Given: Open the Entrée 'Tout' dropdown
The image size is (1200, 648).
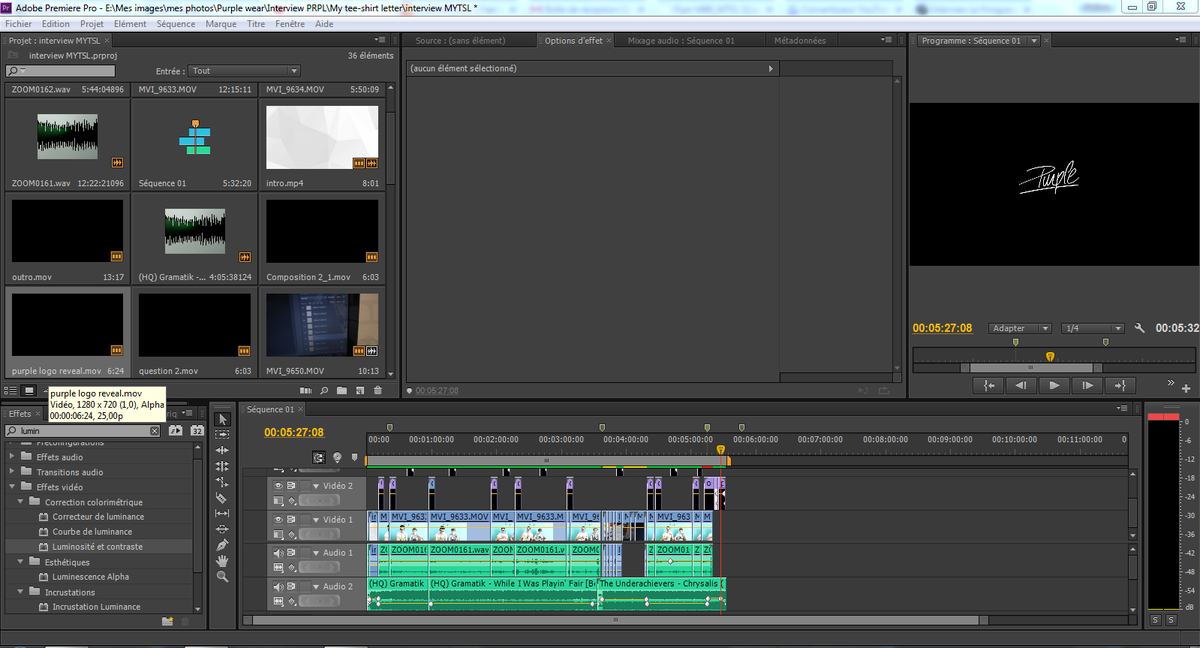Looking at the screenshot, I should (x=244, y=71).
